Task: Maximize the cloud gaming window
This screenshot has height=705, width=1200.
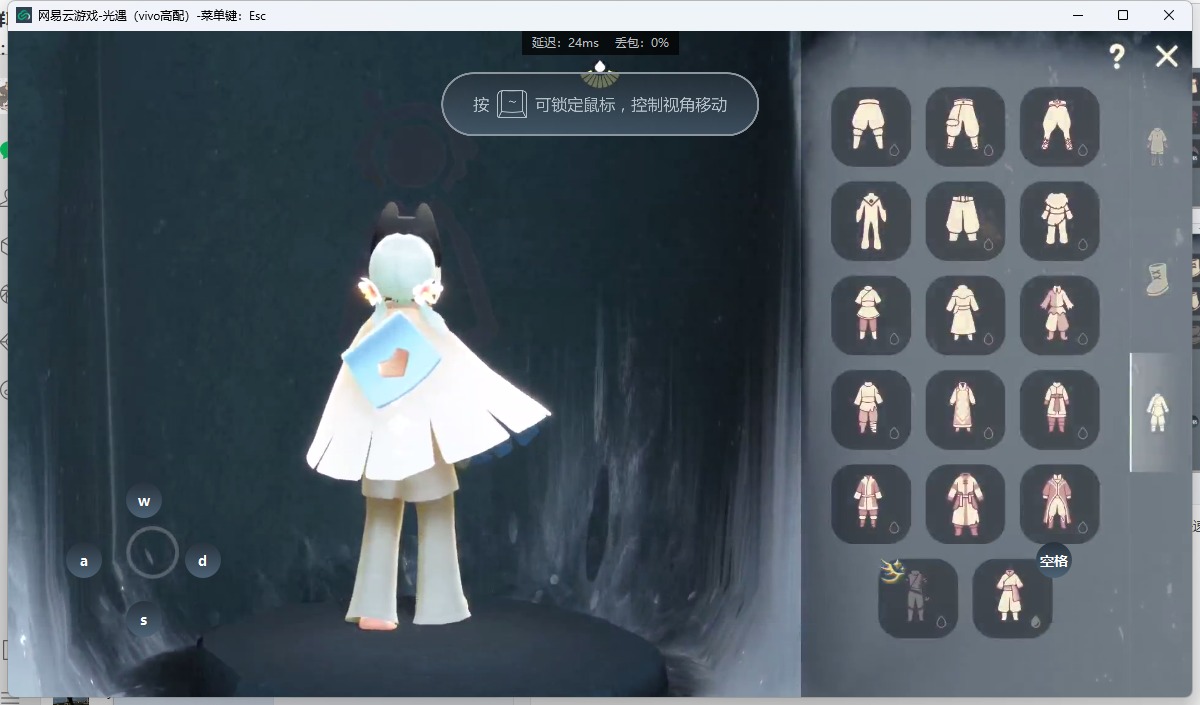Action: pyautogui.click(x=1123, y=15)
